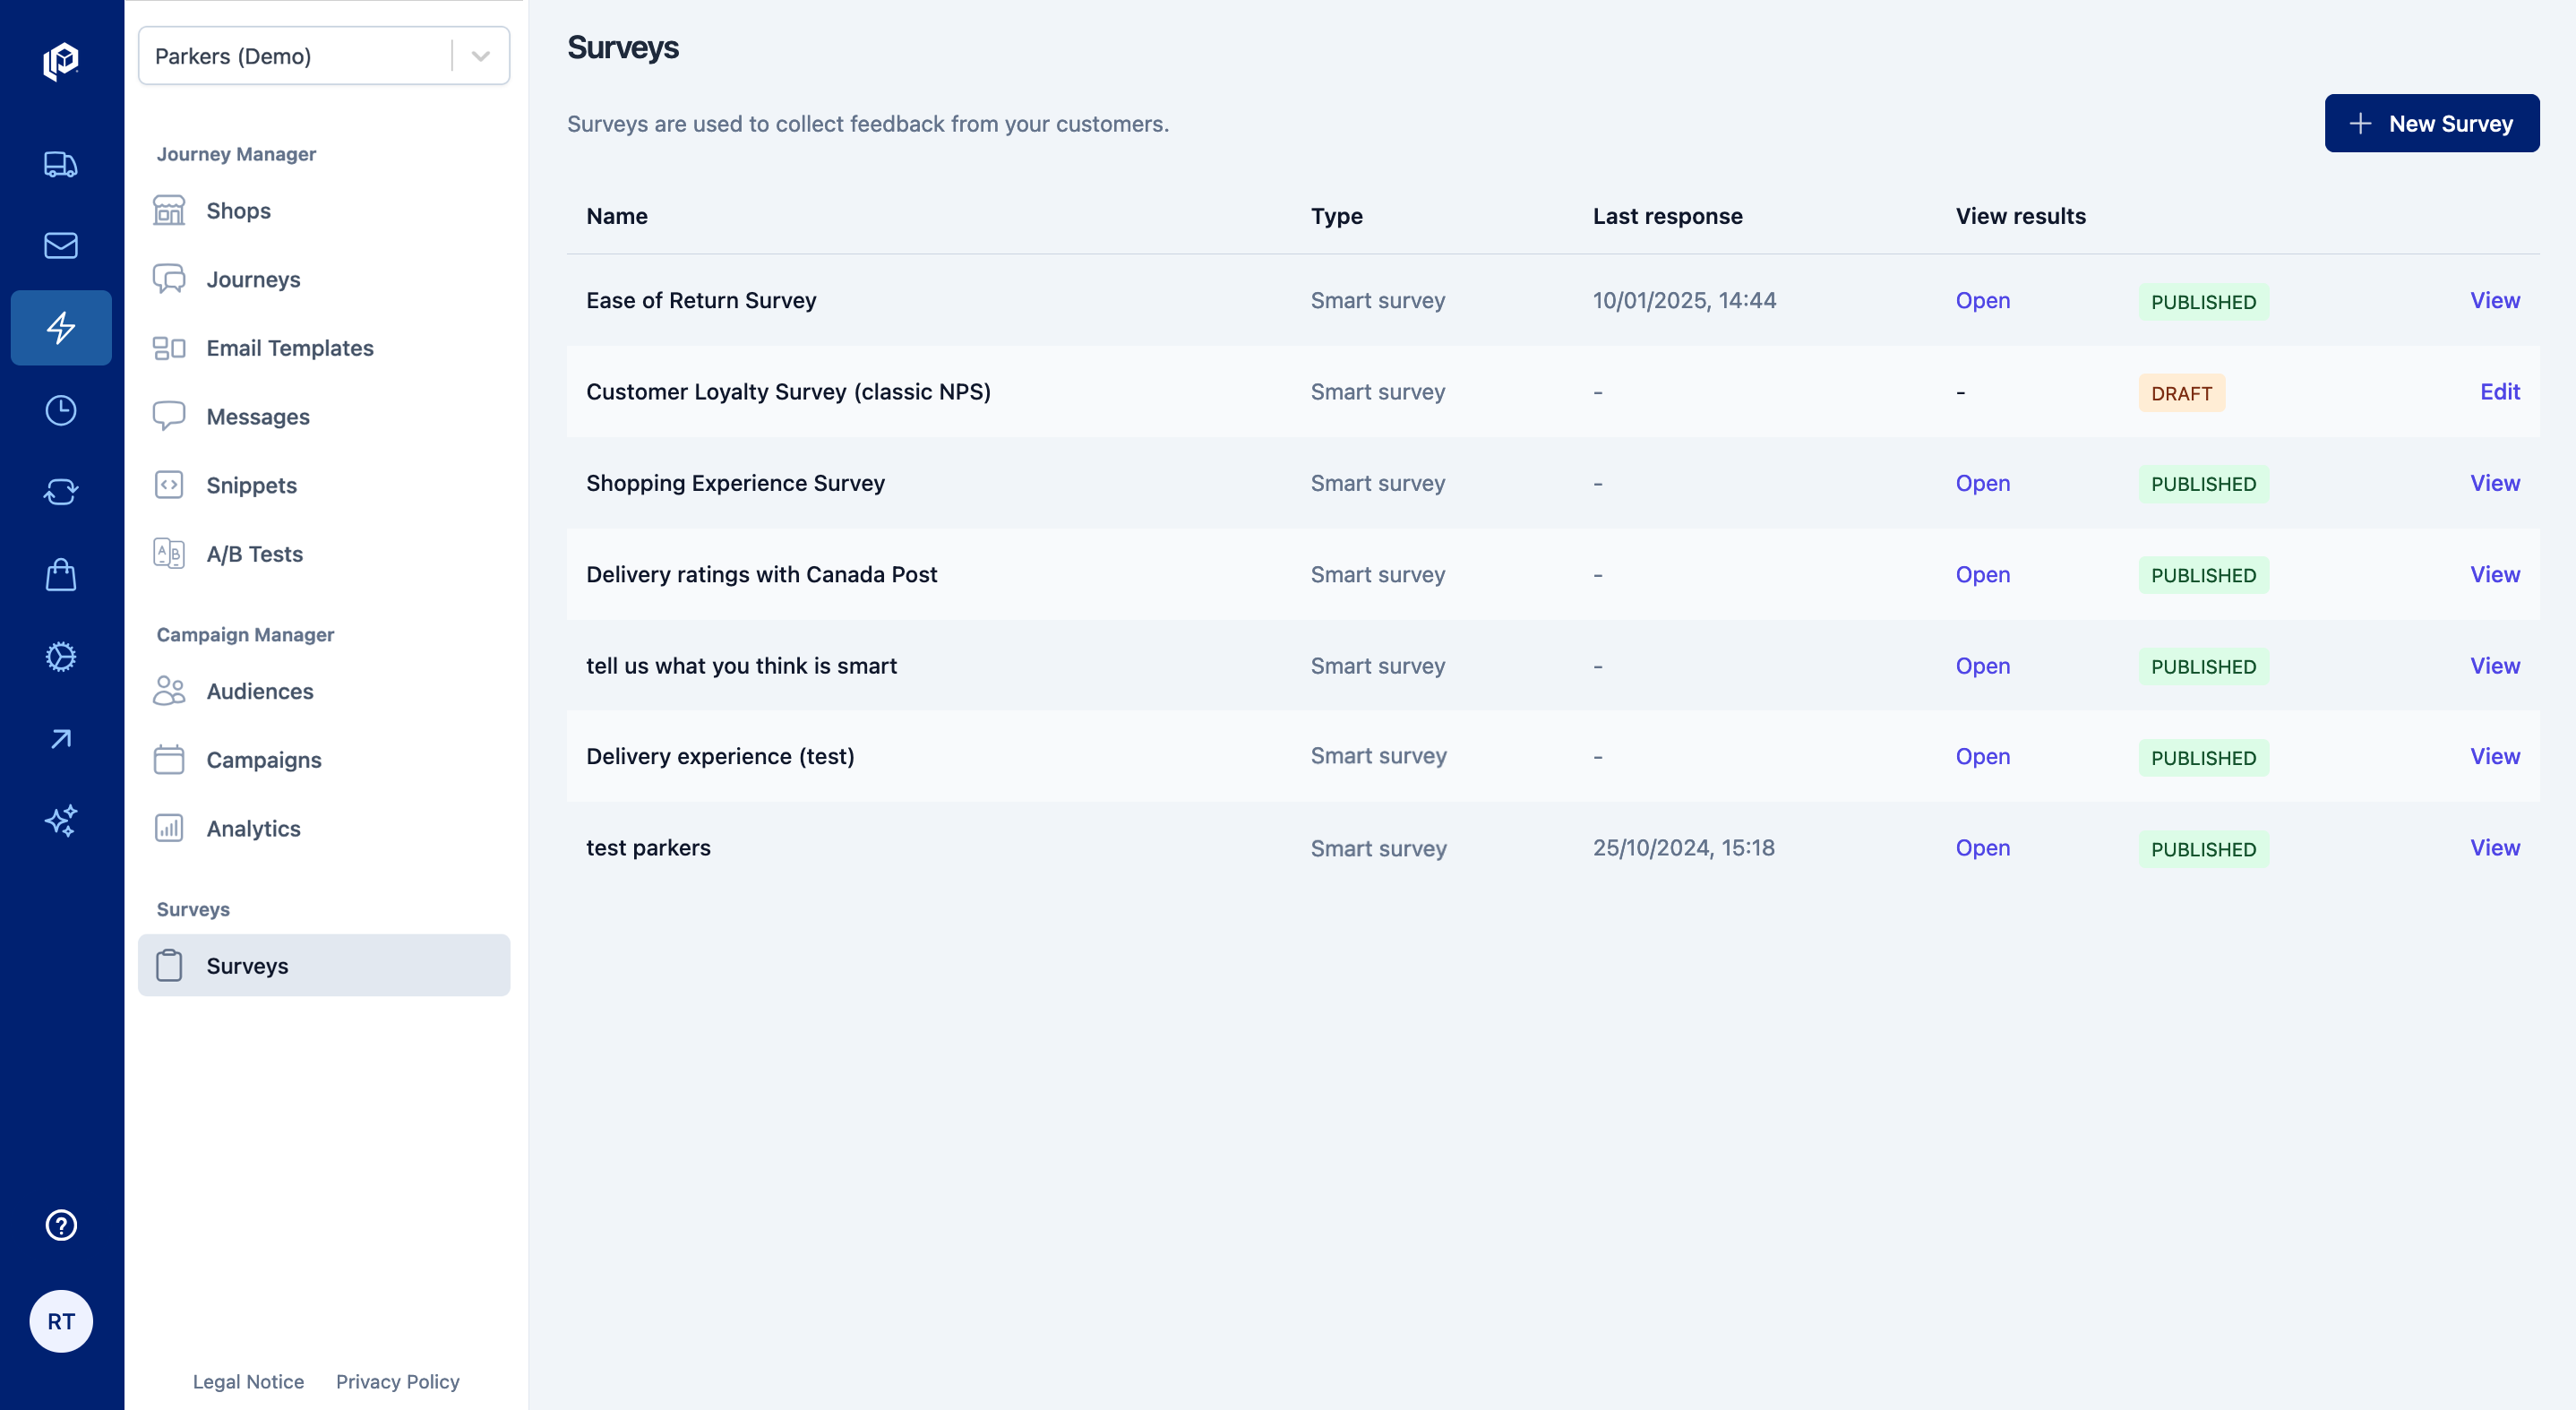Open Analytics under Campaign Manager
The image size is (2576, 1410).
click(x=253, y=828)
